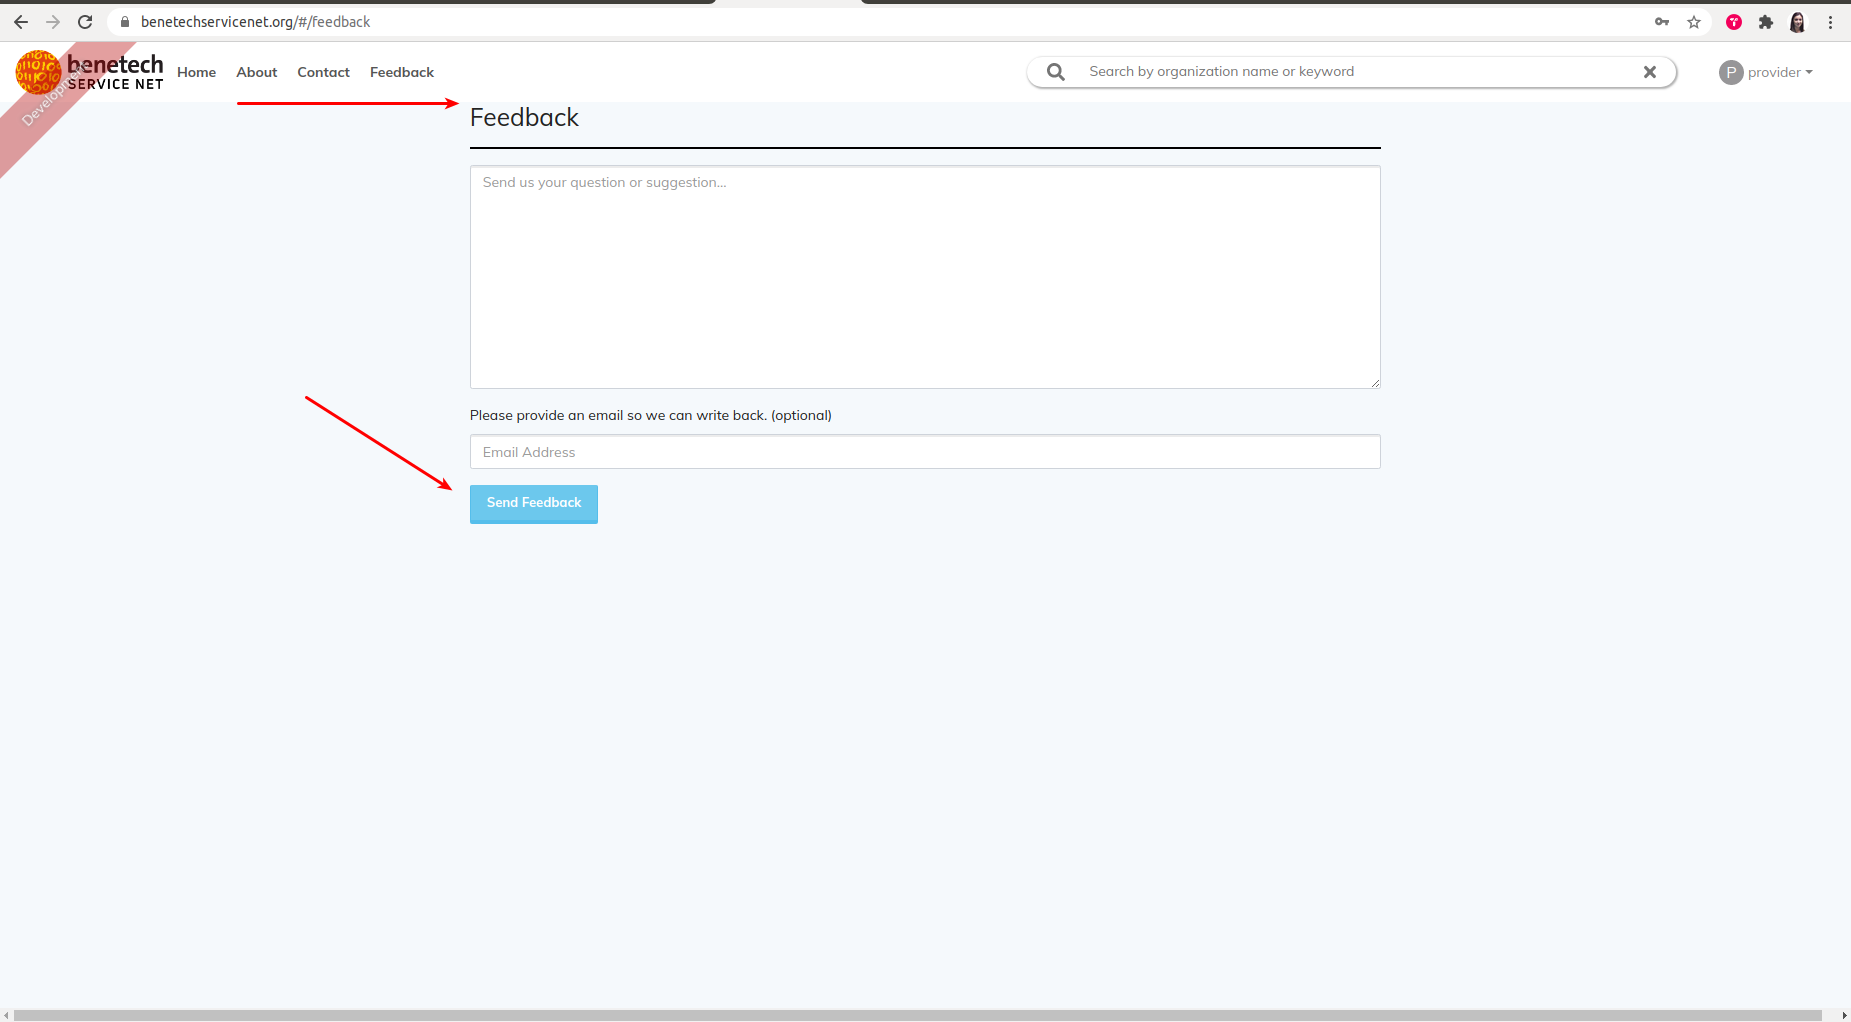The width and height of the screenshot is (1851, 1022).
Task: Click the browser back navigation arrow
Action: [20, 21]
